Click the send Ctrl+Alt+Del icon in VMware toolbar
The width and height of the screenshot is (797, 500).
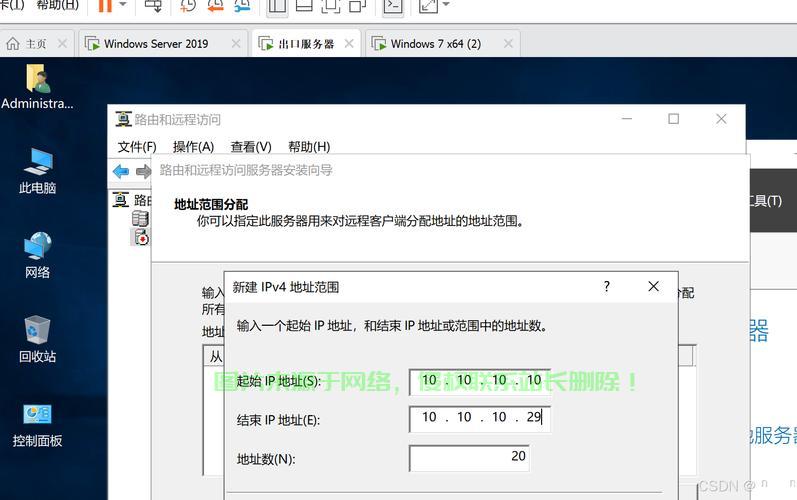[x=152, y=5]
